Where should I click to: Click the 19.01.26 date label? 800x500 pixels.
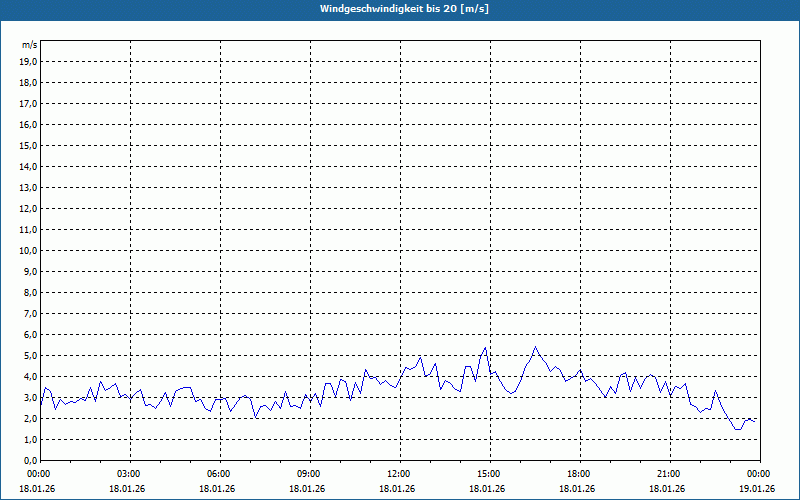(x=756, y=489)
